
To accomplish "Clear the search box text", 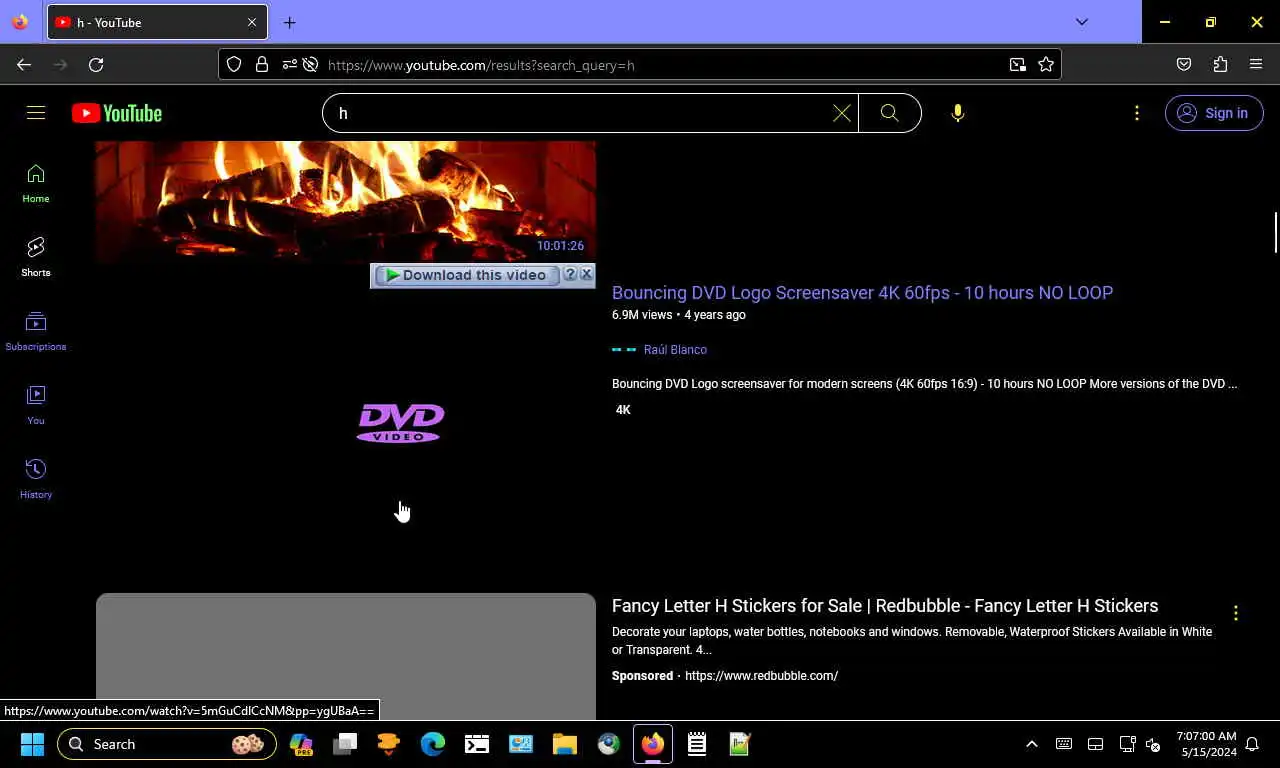I will point(842,113).
